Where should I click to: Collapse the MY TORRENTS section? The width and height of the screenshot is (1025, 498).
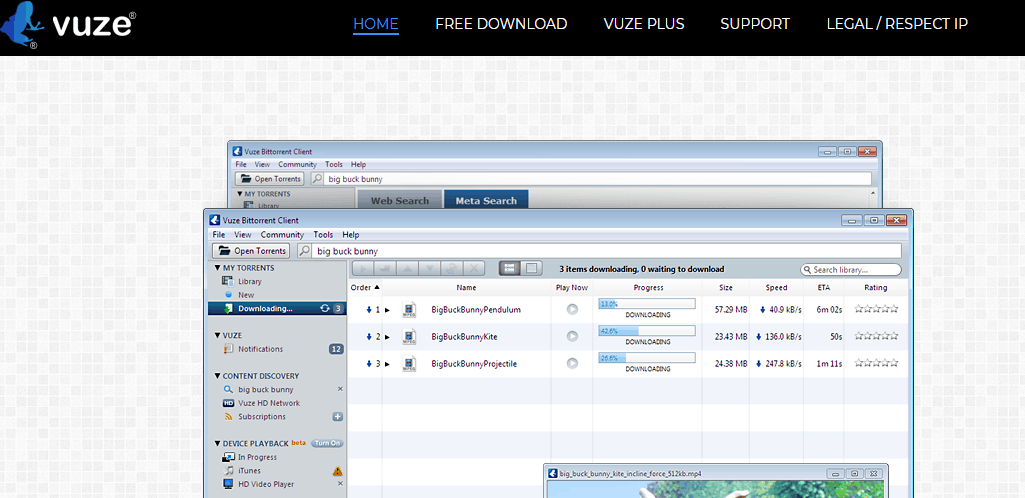click(218, 268)
